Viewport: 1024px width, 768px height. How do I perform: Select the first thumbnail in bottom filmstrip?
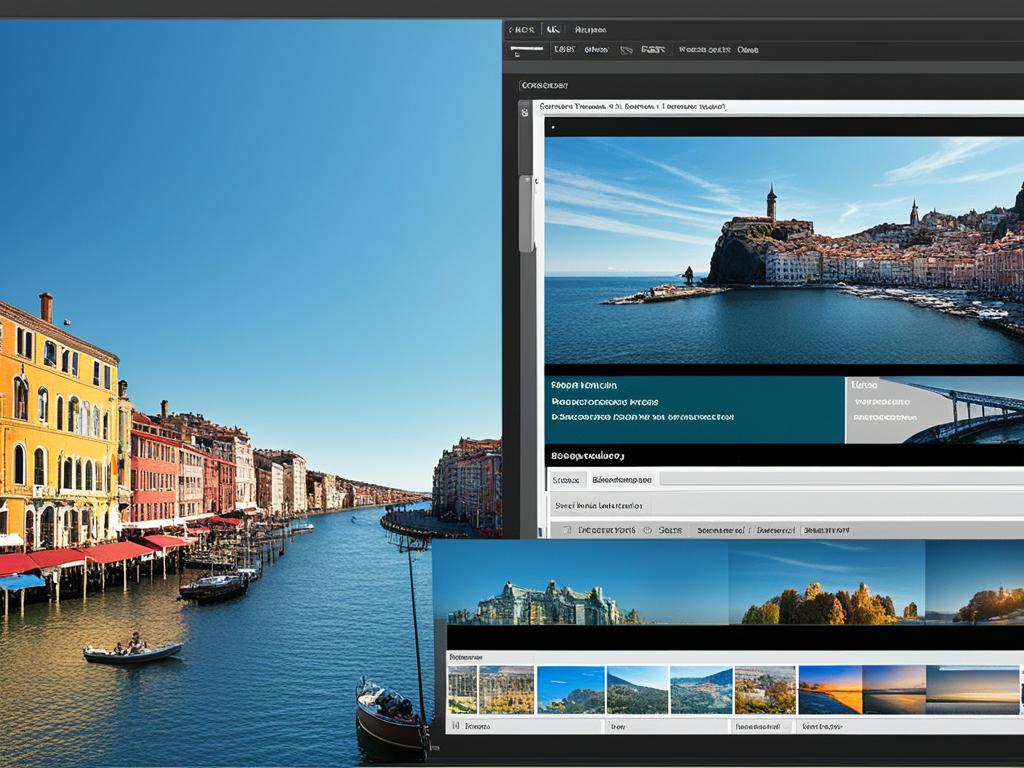pyautogui.click(x=462, y=690)
